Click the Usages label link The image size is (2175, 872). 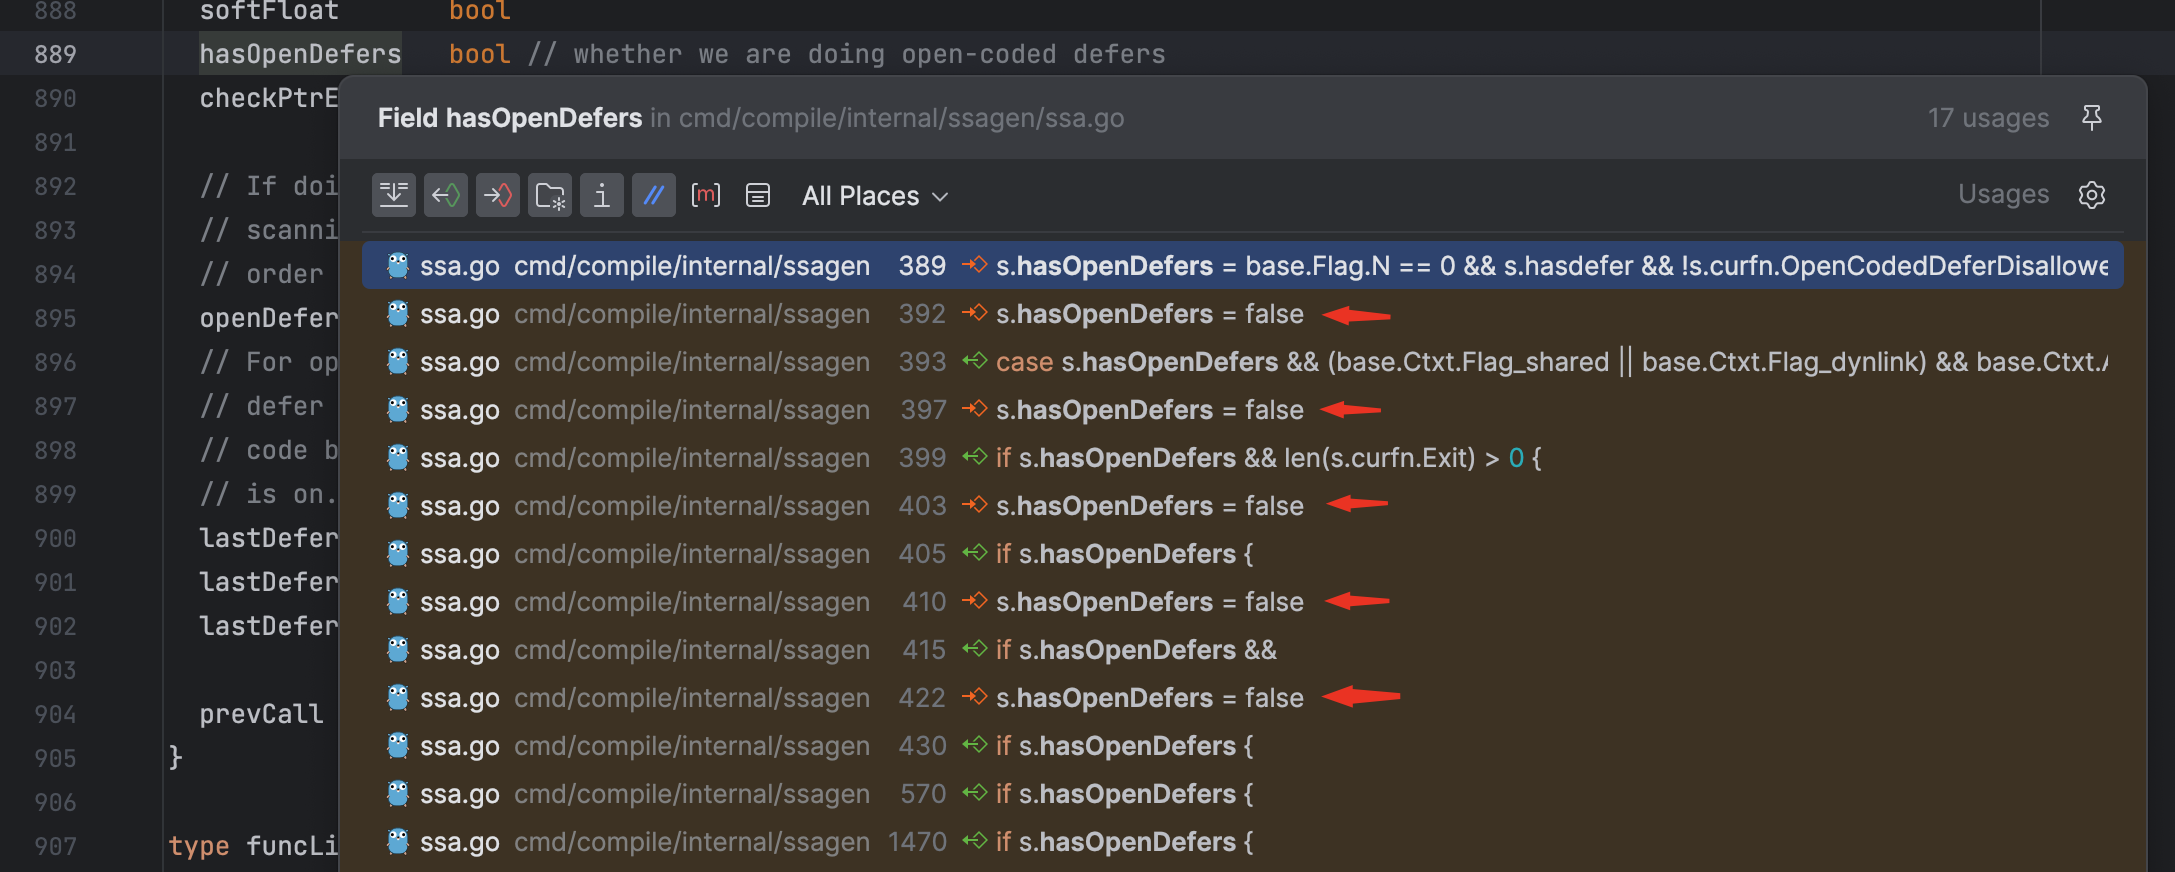tap(2003, 194)
